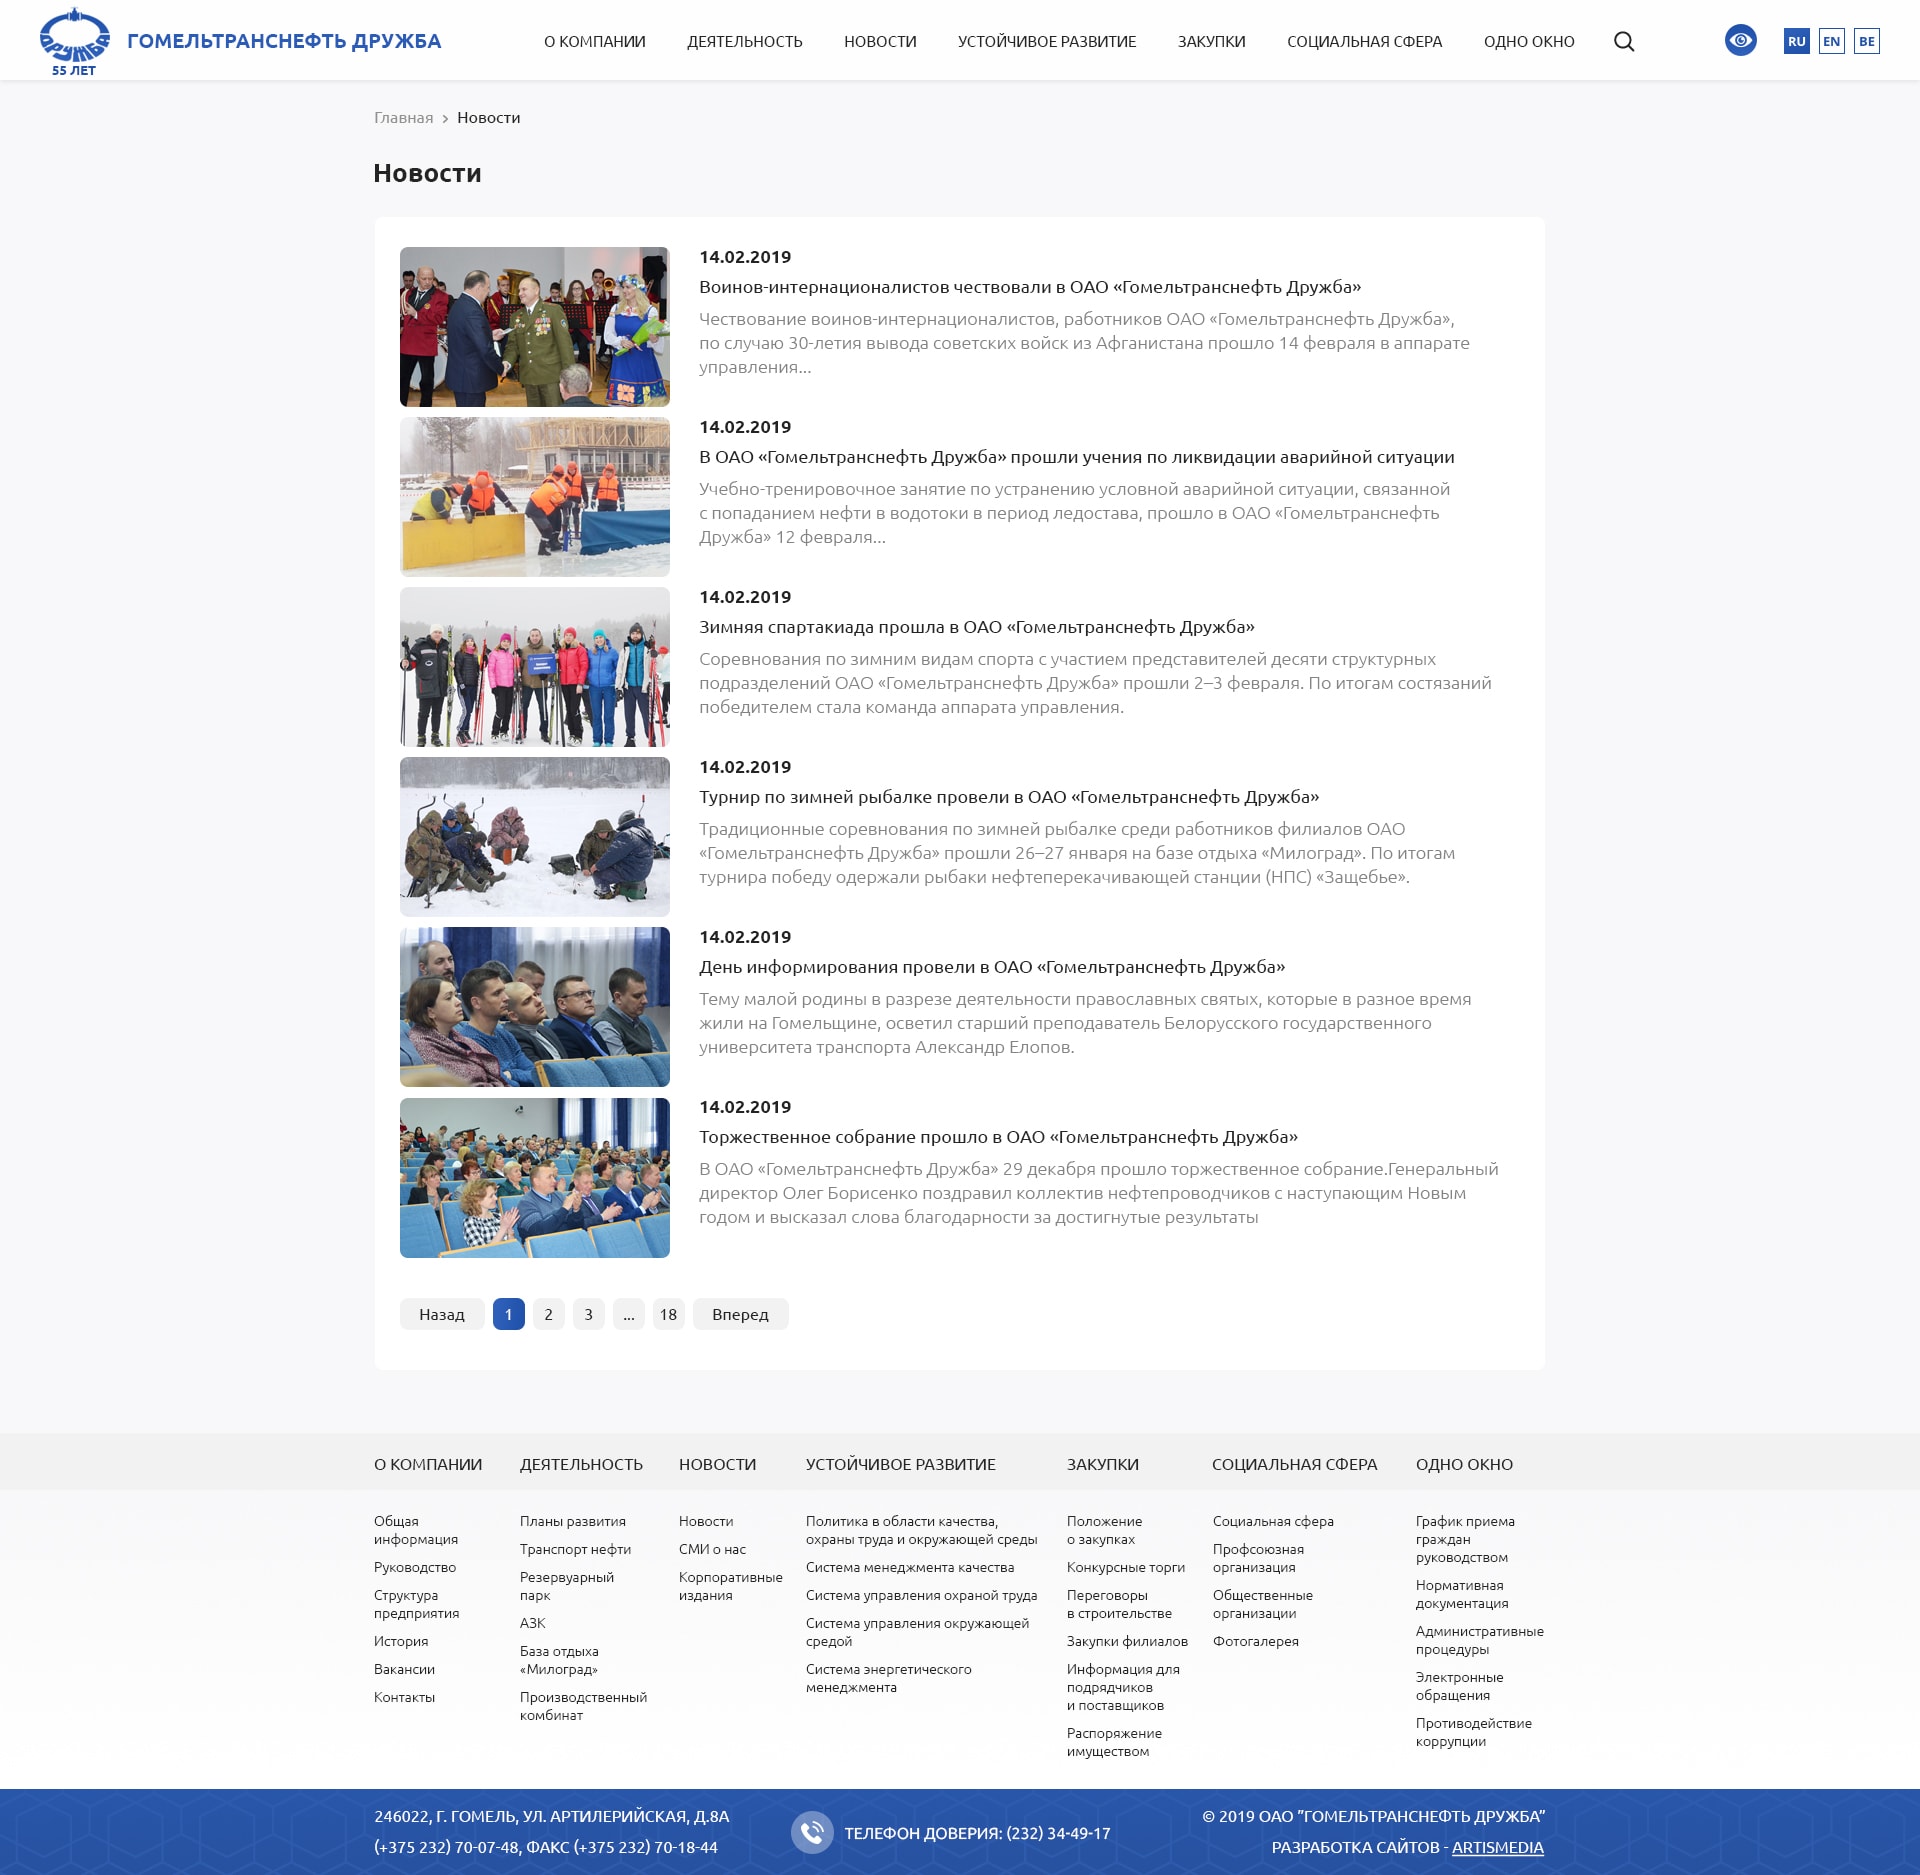Jump to last page 18
Image resolution: width=1920 pixels, height=1875 pixels.
coord(668,1314)
